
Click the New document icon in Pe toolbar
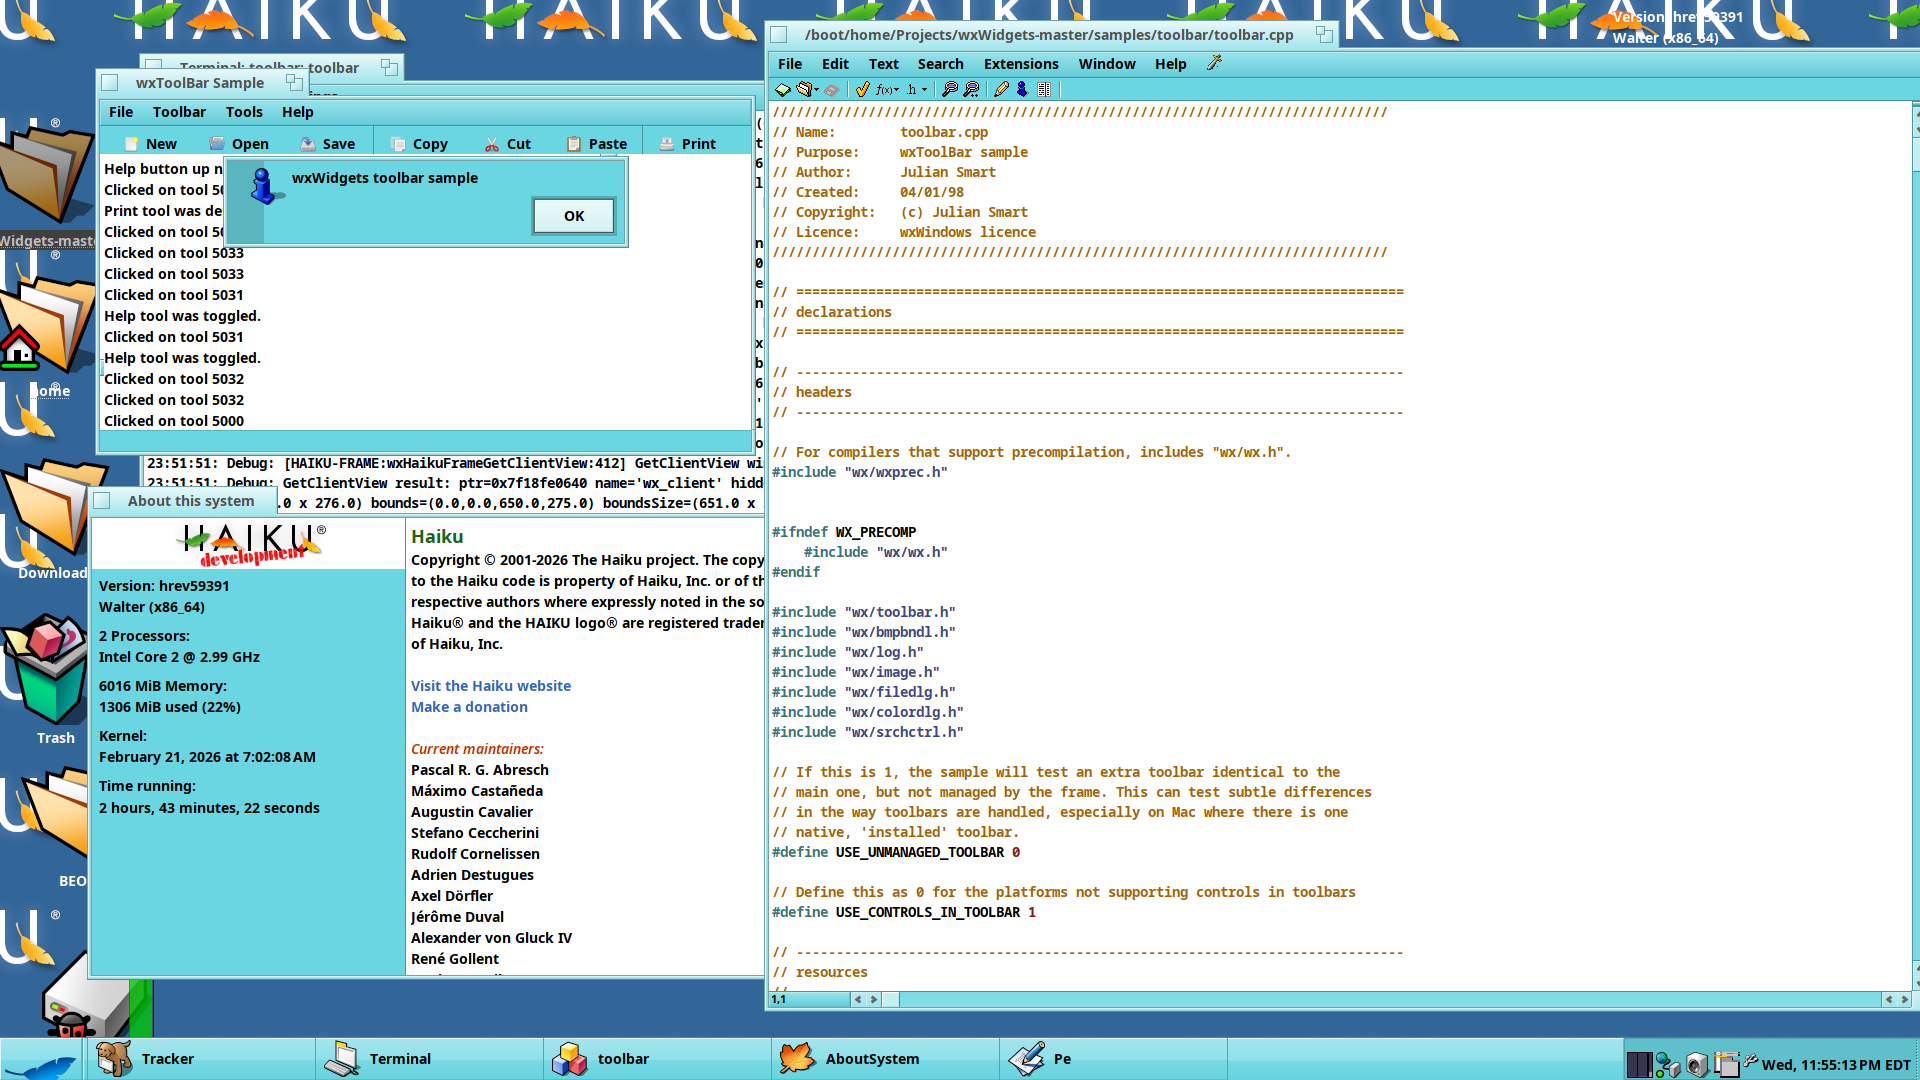tap(783, 89)
